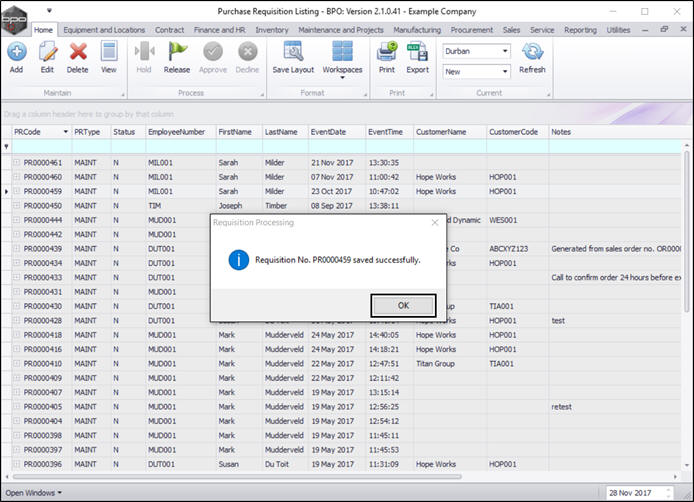Open the Procurement ribbon tab

click(471, 30)
